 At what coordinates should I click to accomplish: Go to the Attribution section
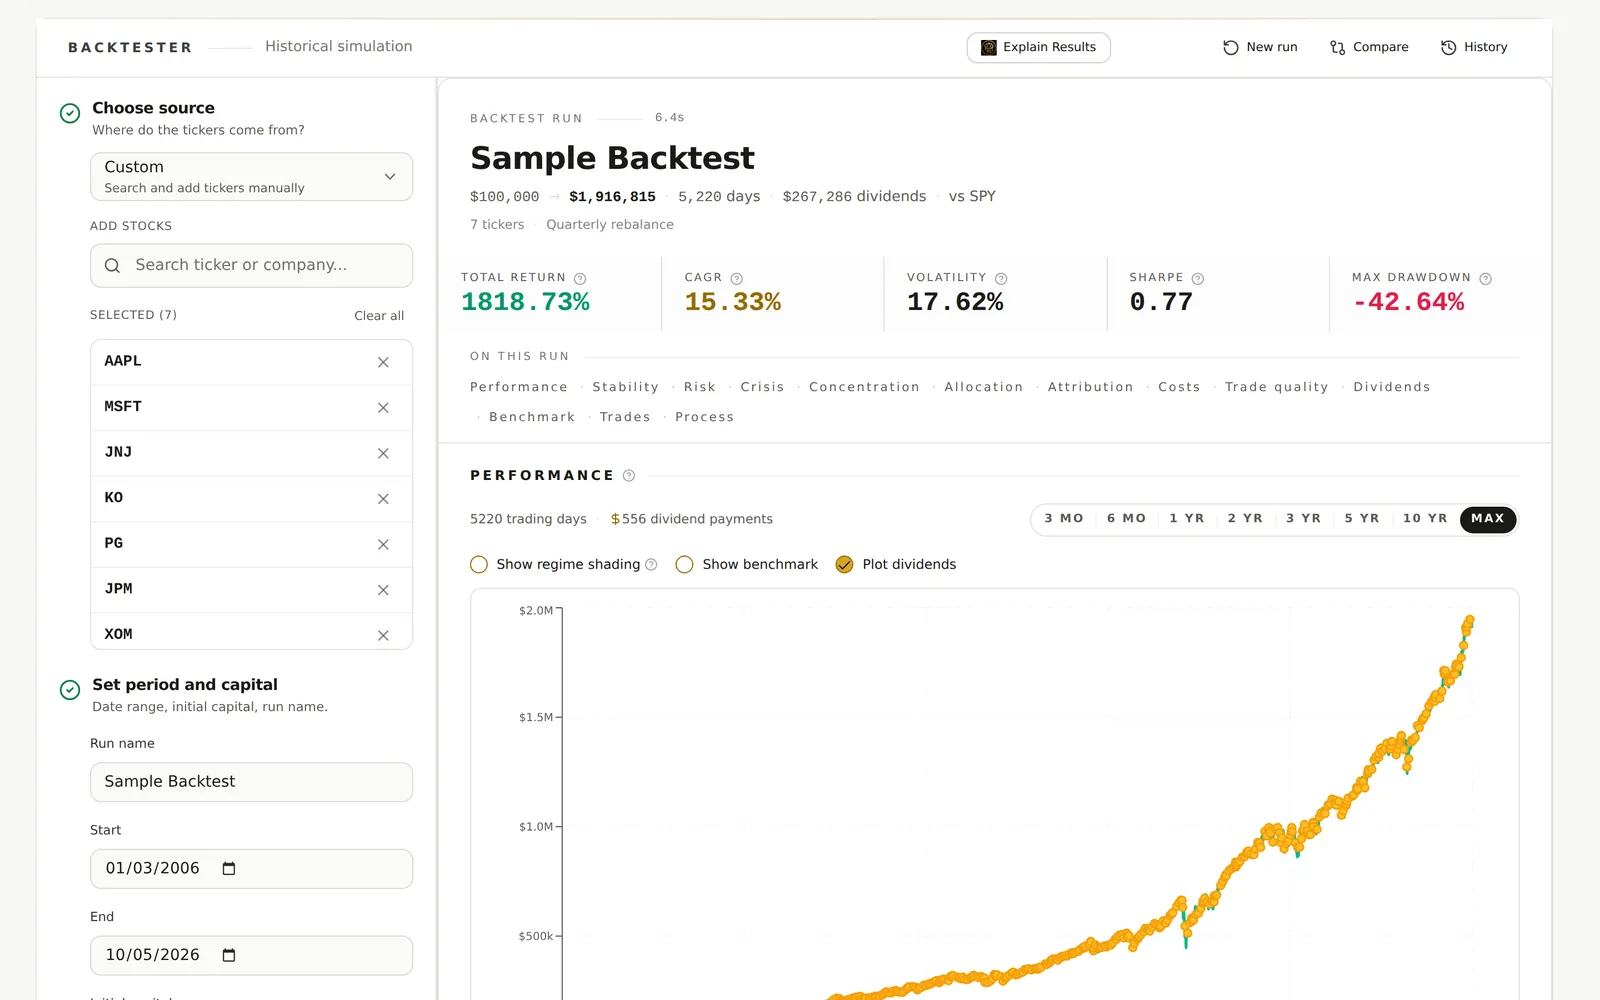click(1090, 387)
